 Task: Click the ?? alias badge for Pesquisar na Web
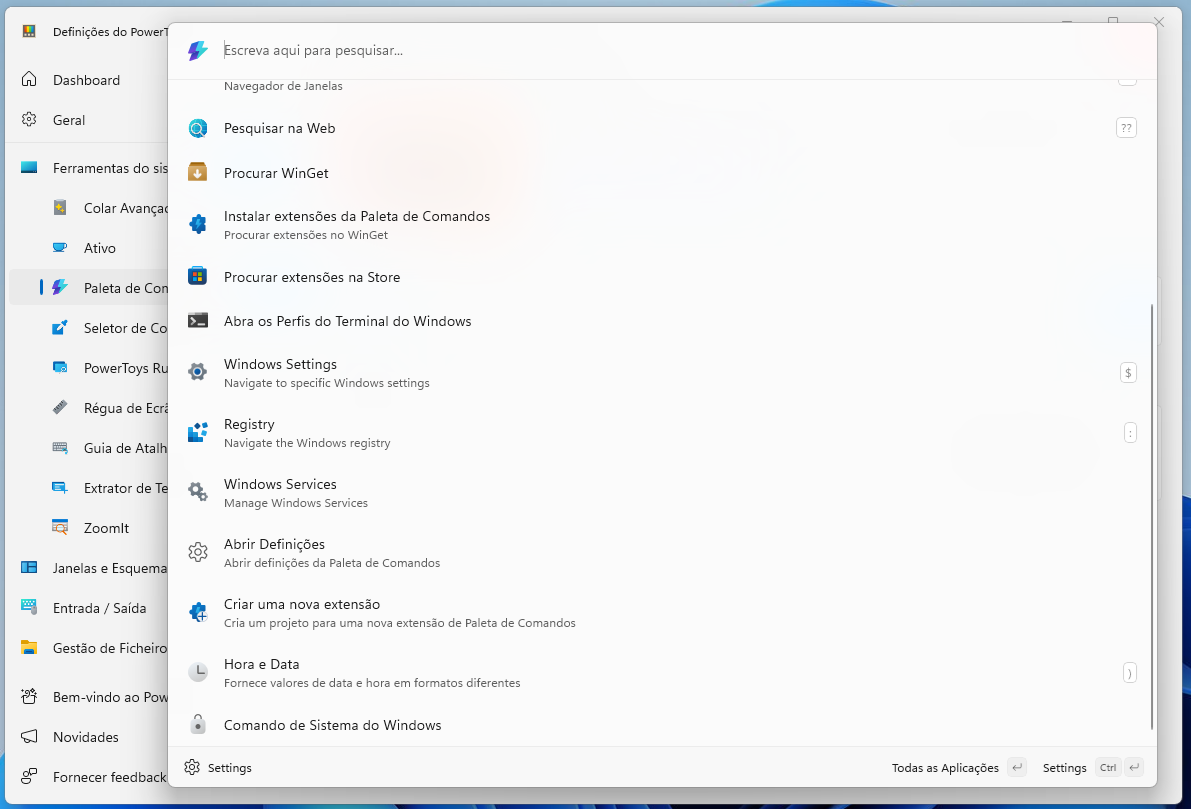click(1126, 128)
